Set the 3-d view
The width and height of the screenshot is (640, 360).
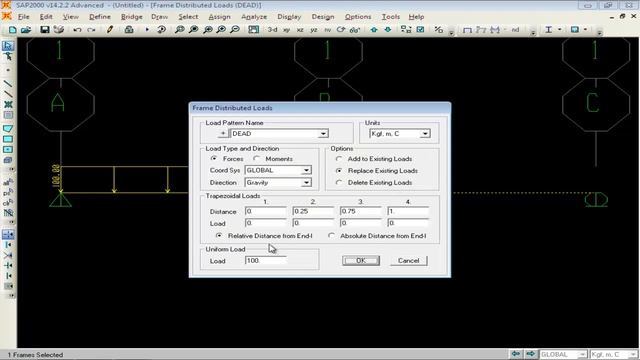272,30
